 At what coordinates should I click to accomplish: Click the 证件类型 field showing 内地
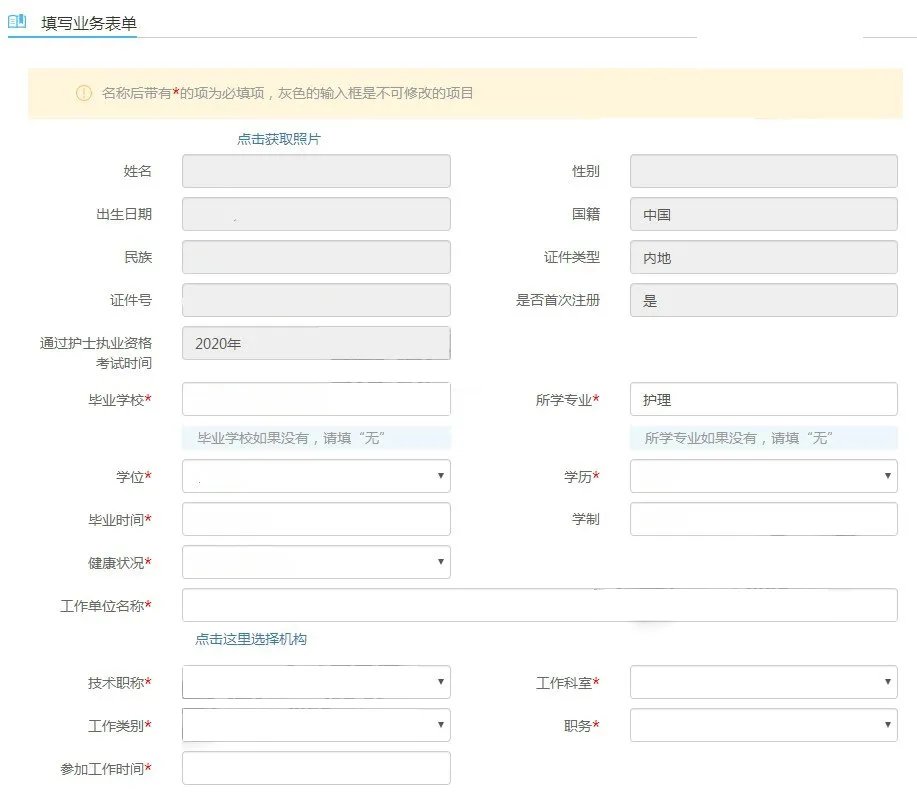(763, 257)
